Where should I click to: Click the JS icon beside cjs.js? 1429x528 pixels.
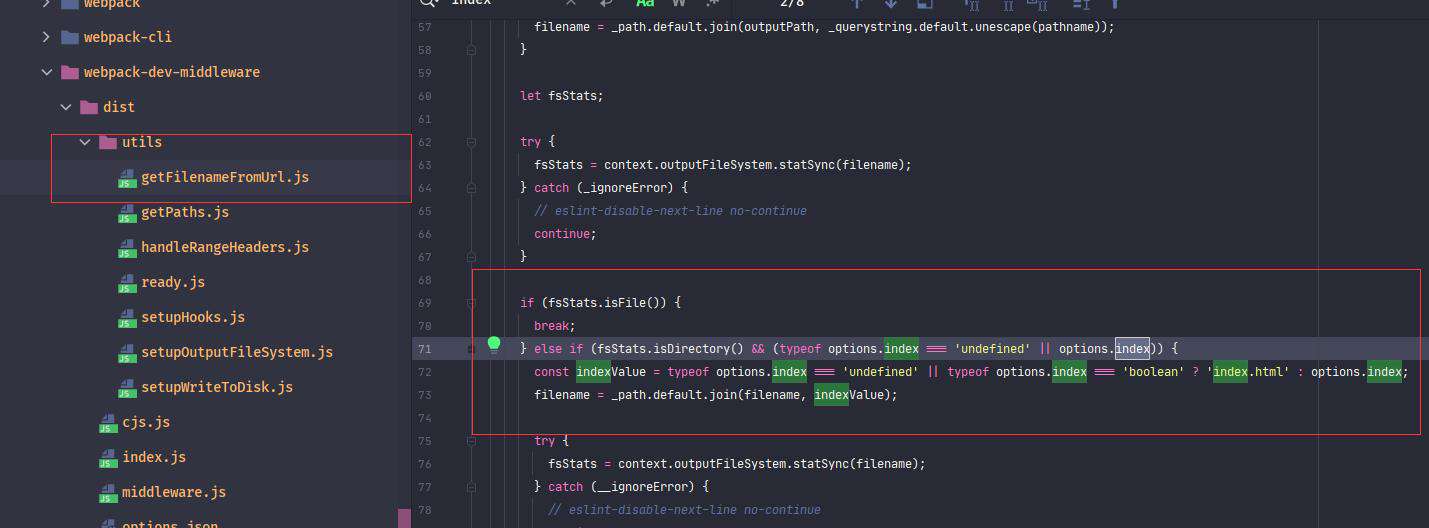[108, 423]
